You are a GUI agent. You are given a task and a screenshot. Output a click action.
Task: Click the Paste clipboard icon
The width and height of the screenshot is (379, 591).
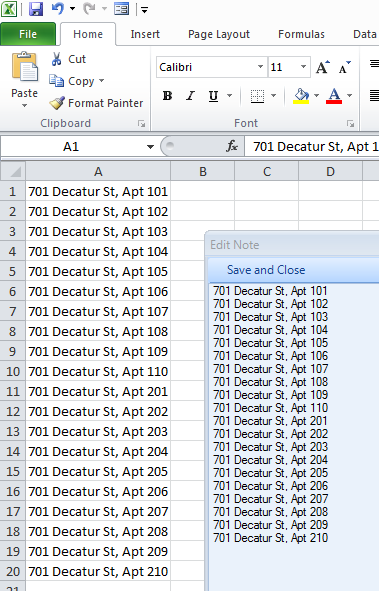click(25, 67)
